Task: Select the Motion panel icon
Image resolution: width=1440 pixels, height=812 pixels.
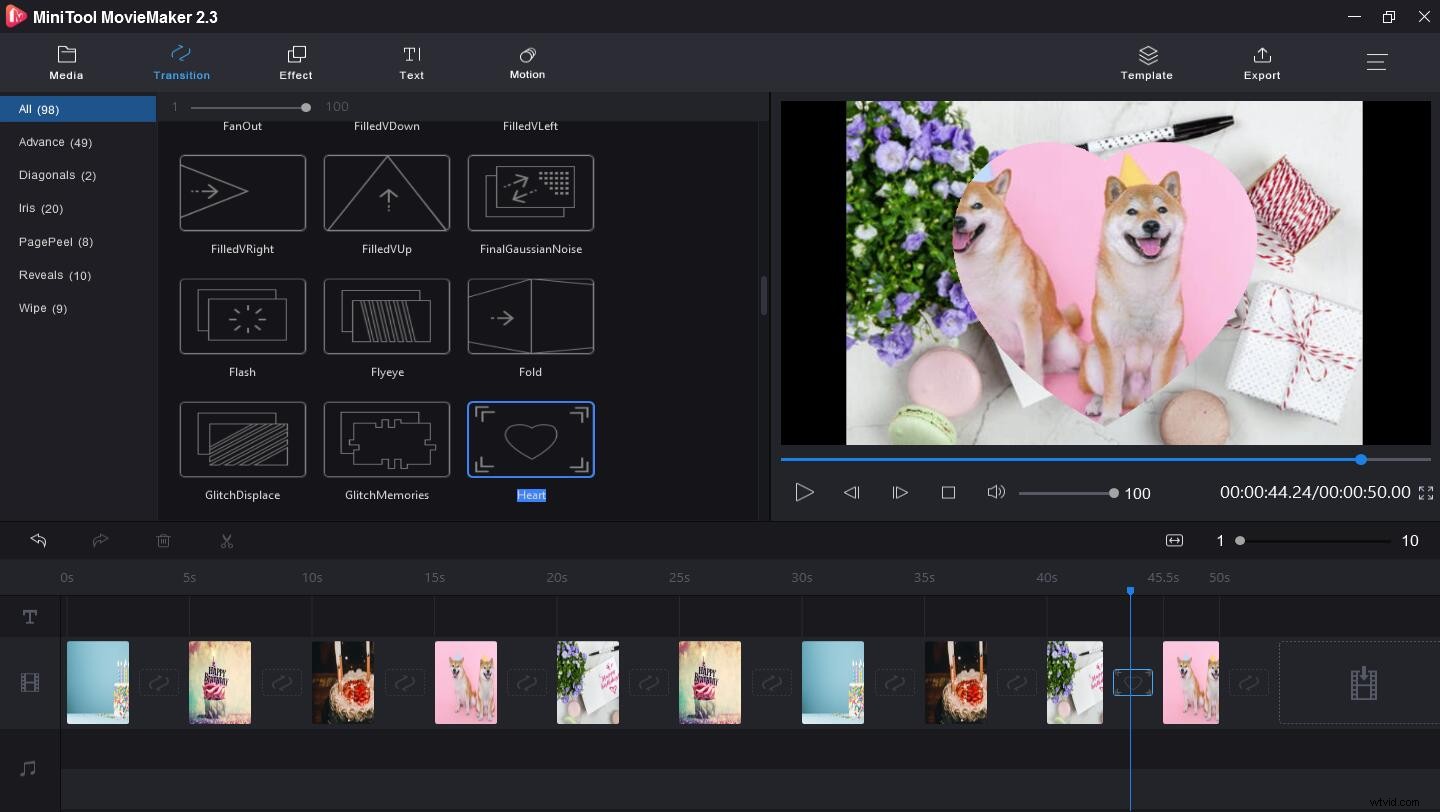Action: 527,62
